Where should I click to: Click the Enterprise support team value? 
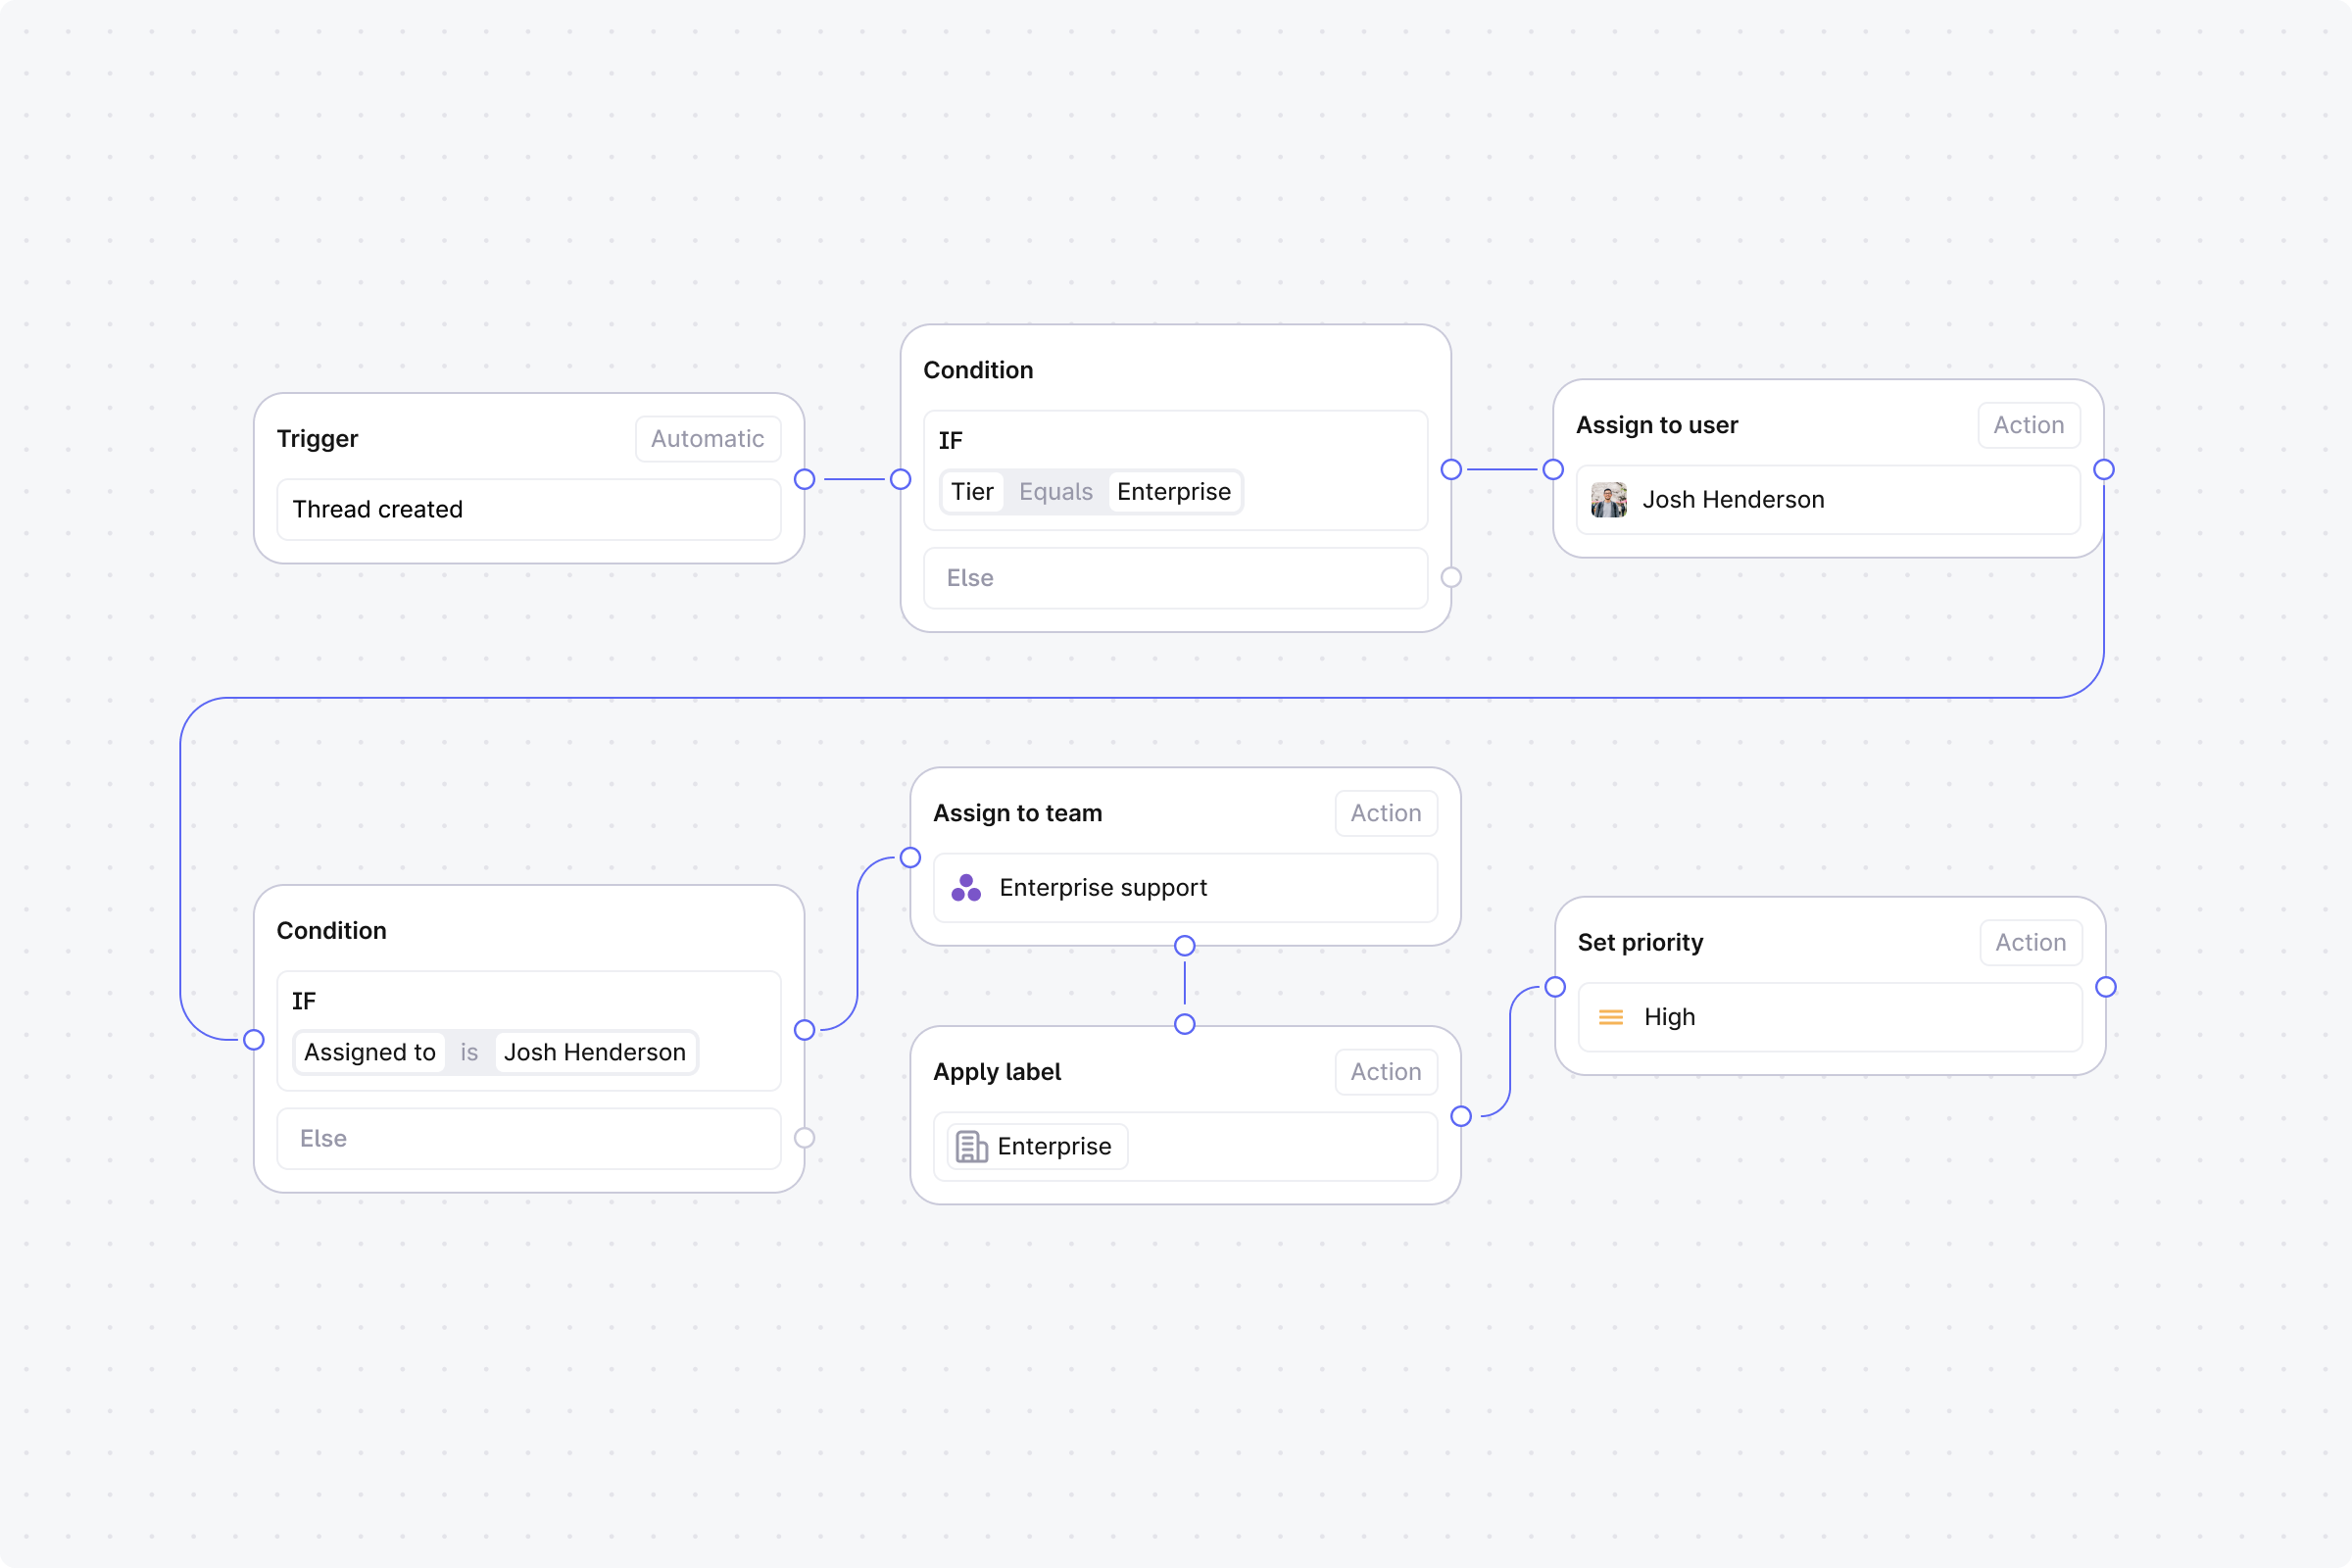(1103, 888)
